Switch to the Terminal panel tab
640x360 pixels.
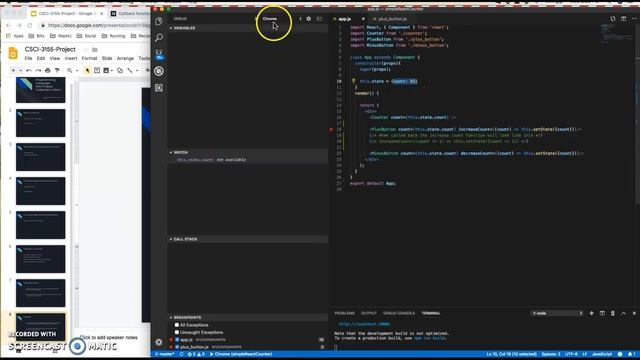[431, 313]
